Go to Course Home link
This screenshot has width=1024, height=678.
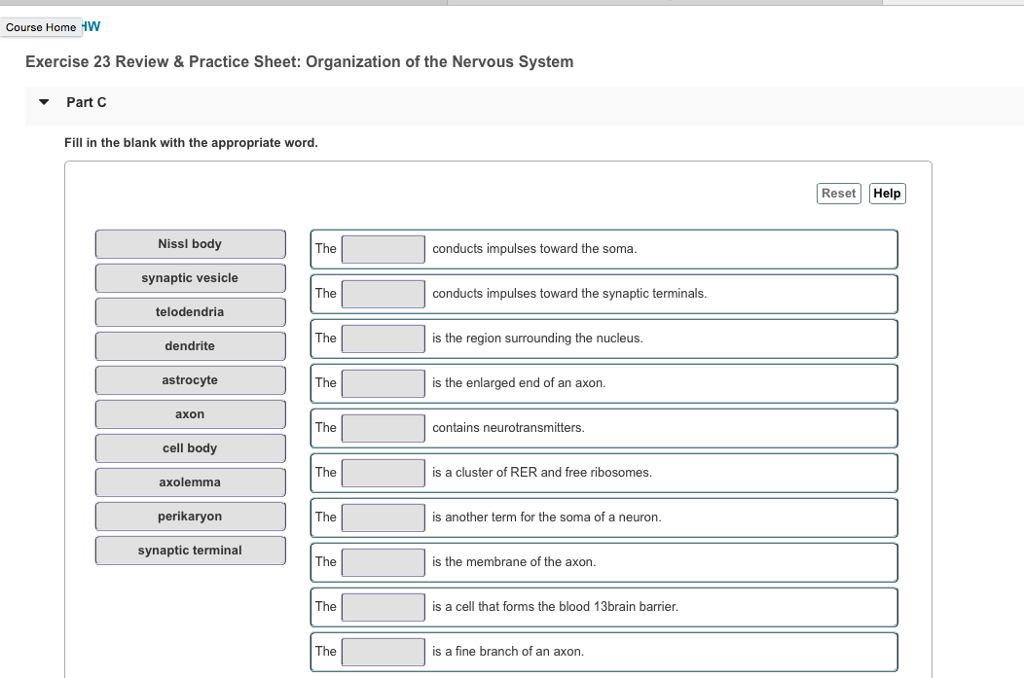(41, 27)
